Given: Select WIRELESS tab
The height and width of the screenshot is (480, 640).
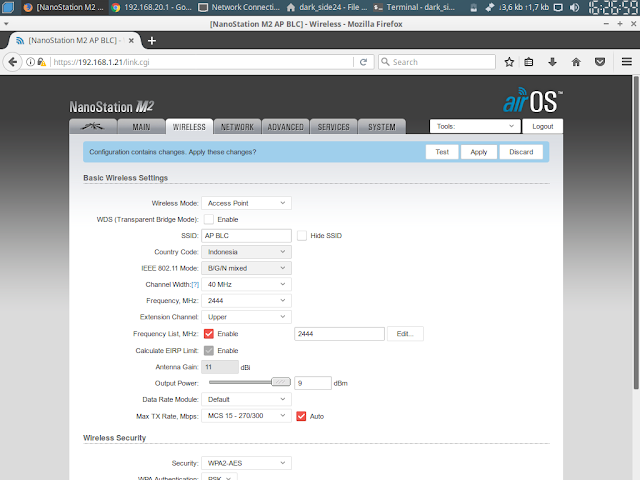Looking at the screenshot, I should [189, 127].
